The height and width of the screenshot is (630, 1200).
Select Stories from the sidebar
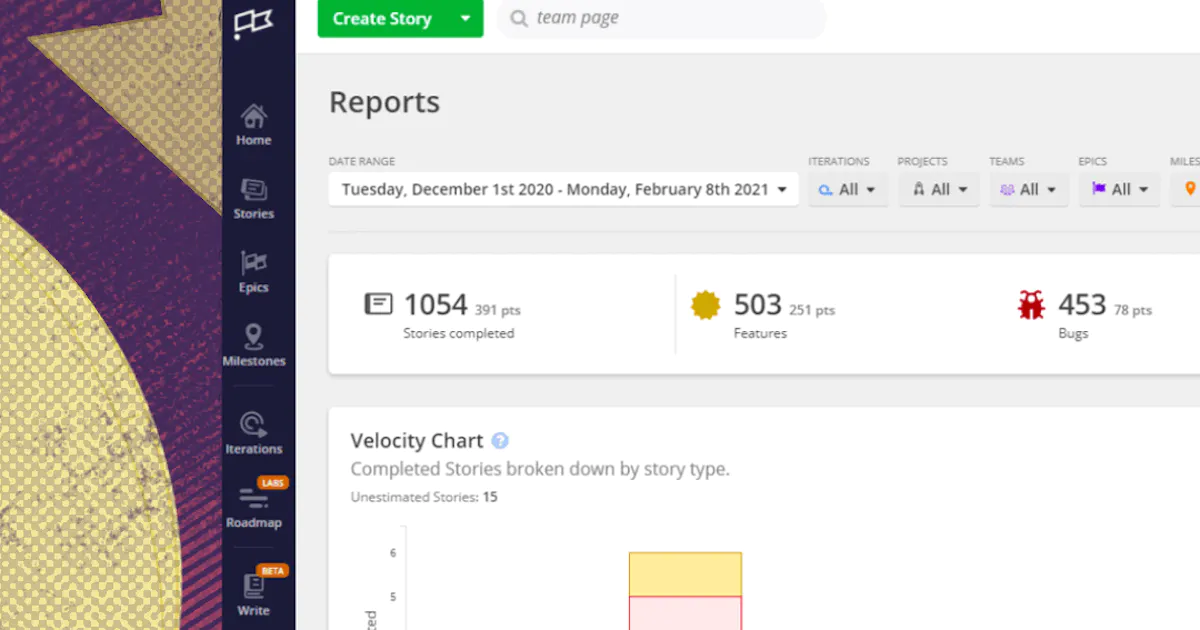coord(253,195)
